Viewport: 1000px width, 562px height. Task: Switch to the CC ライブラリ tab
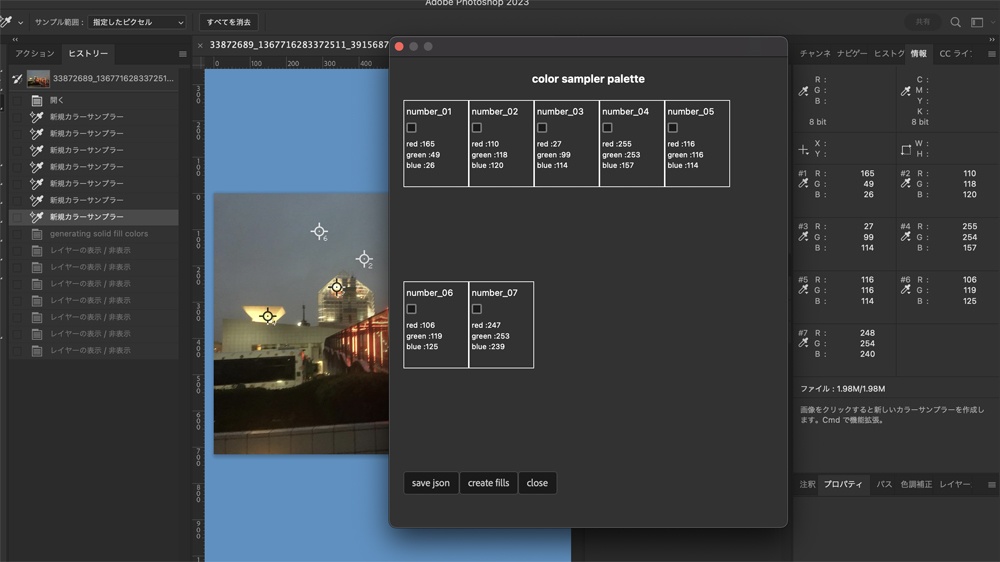coord(955,54)
